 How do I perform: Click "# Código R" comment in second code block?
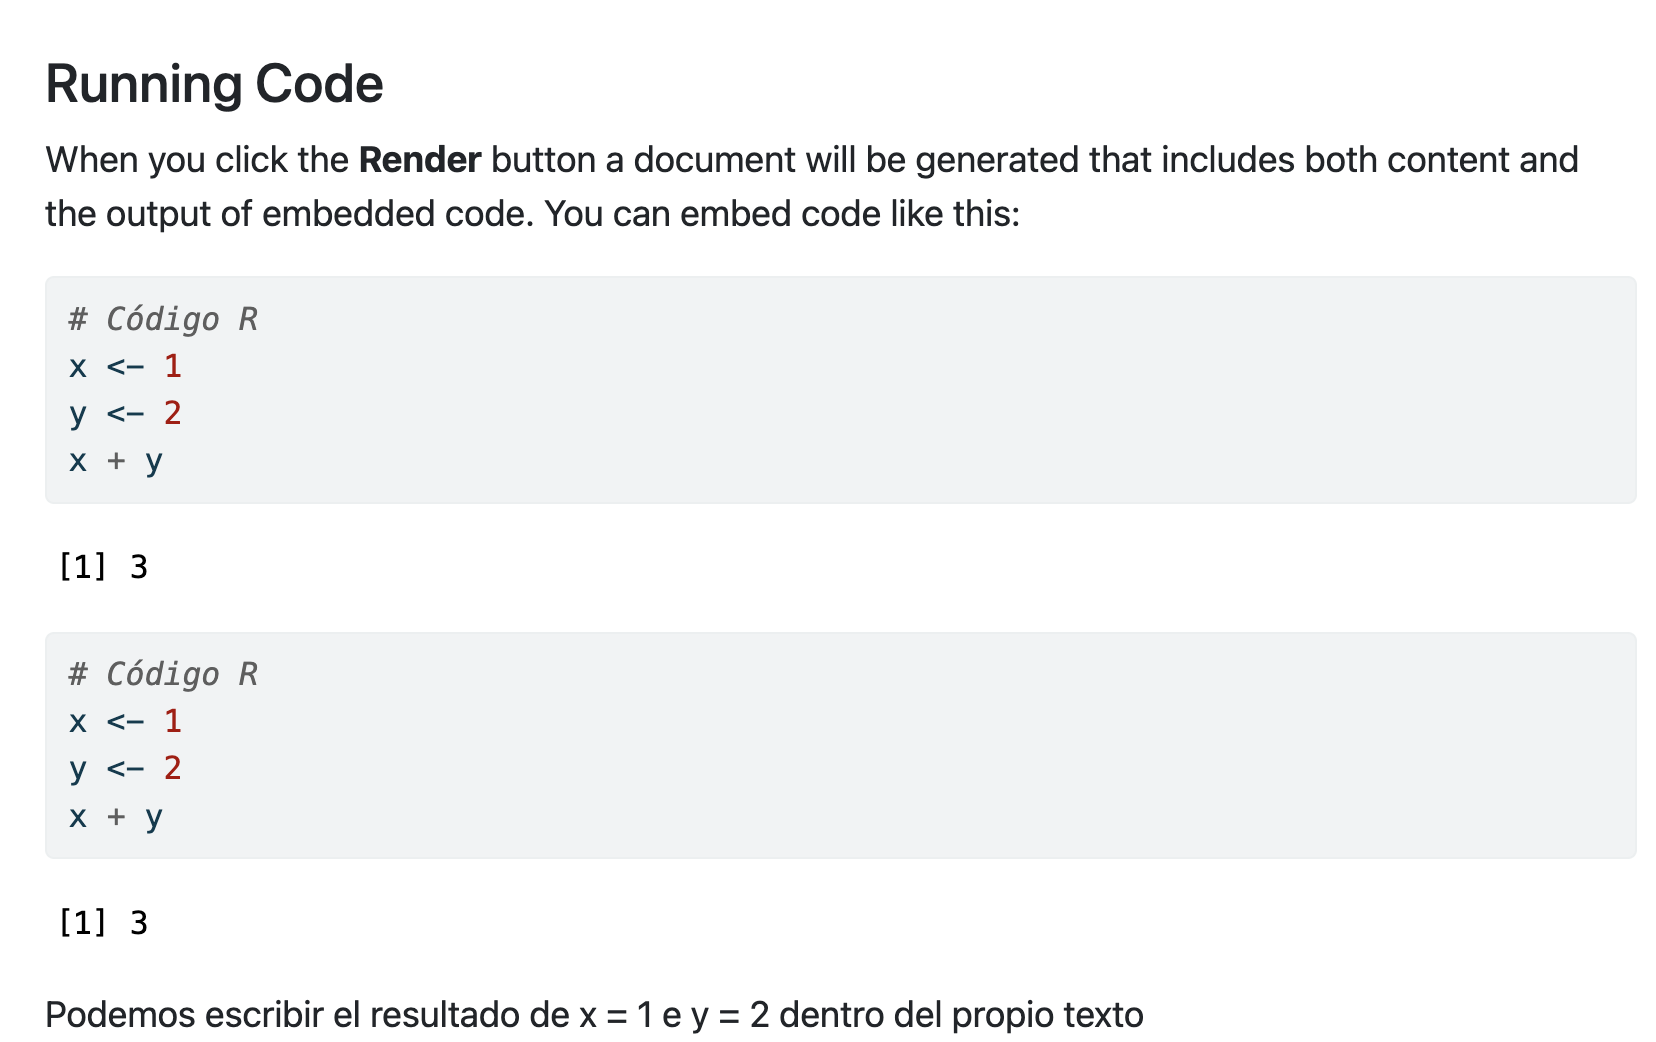(x=163, y=674)
